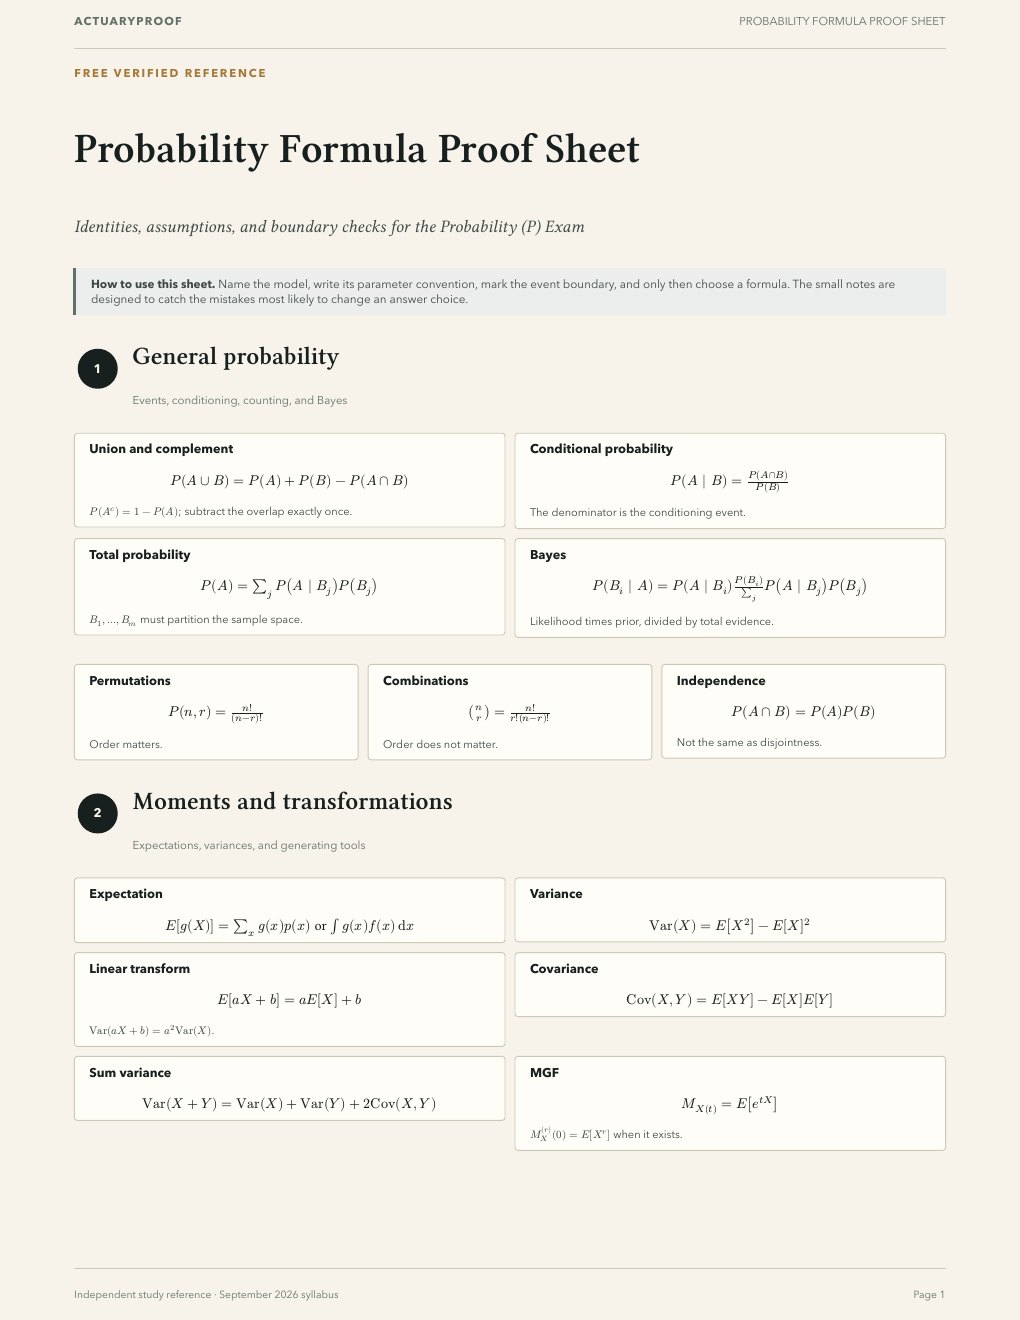This screenshot has height=1320, width=1020.
Task: Click the Expectation formula card
Action: point(289,910)
